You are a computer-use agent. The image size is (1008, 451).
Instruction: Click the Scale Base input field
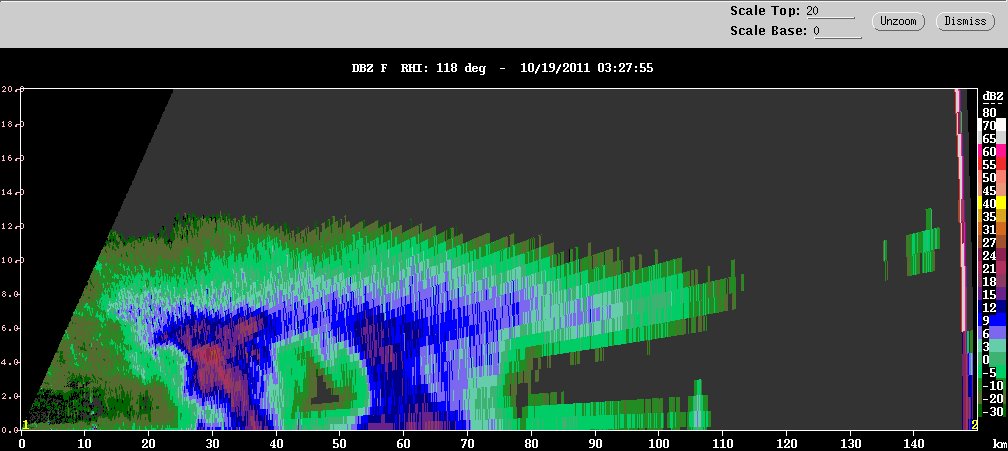(836, 31)
